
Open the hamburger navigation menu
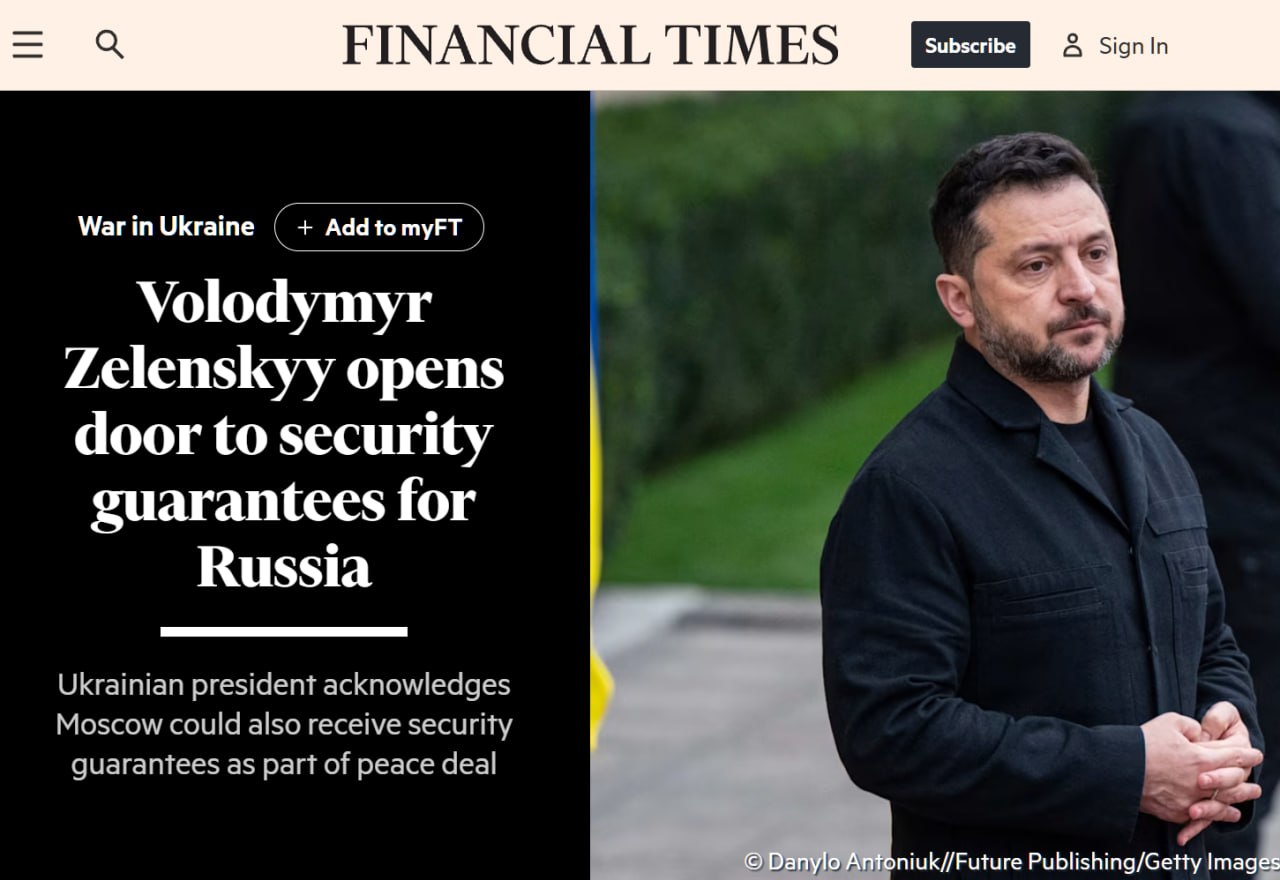pyautogui.click(x=27, y=45)
